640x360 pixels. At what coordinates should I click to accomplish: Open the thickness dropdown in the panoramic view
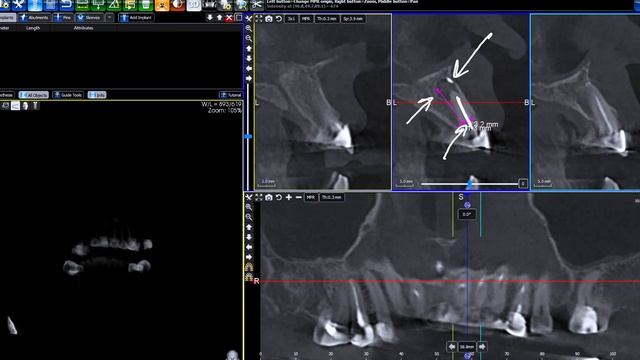pos(331,197)
